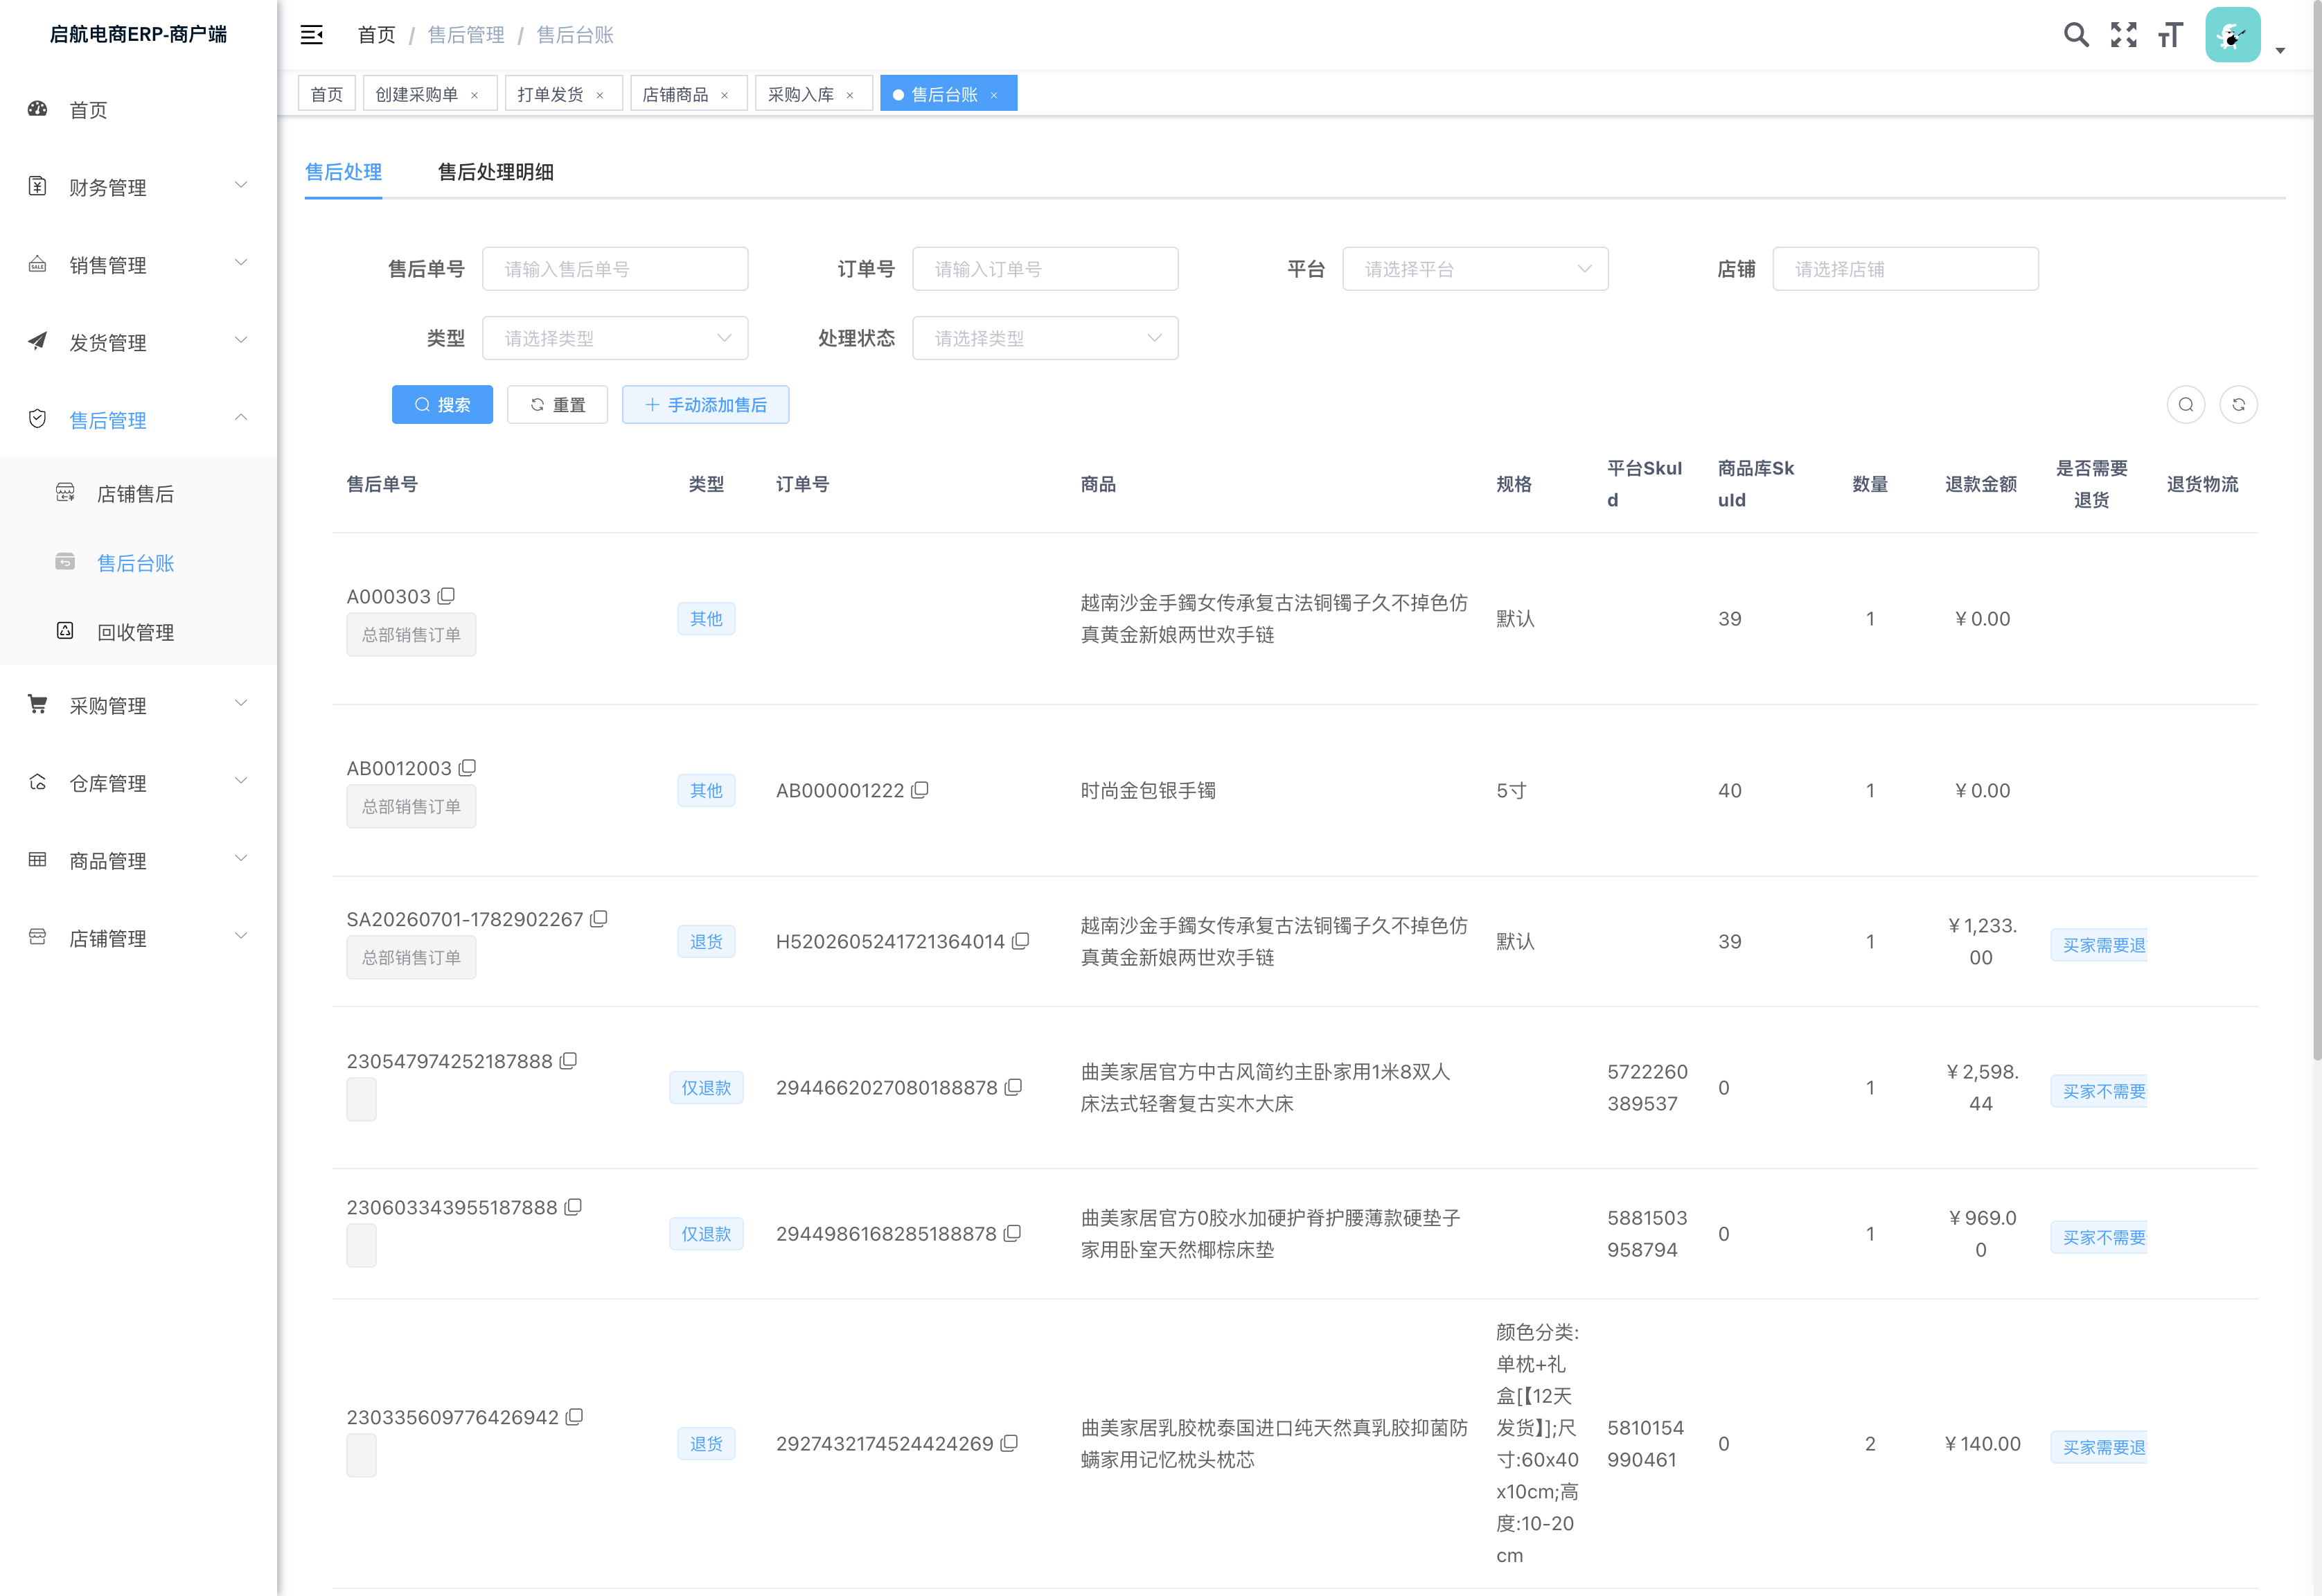Copy after-sale number SA20260701-1782902267
2322x1596 pixels.
point(599,919)
